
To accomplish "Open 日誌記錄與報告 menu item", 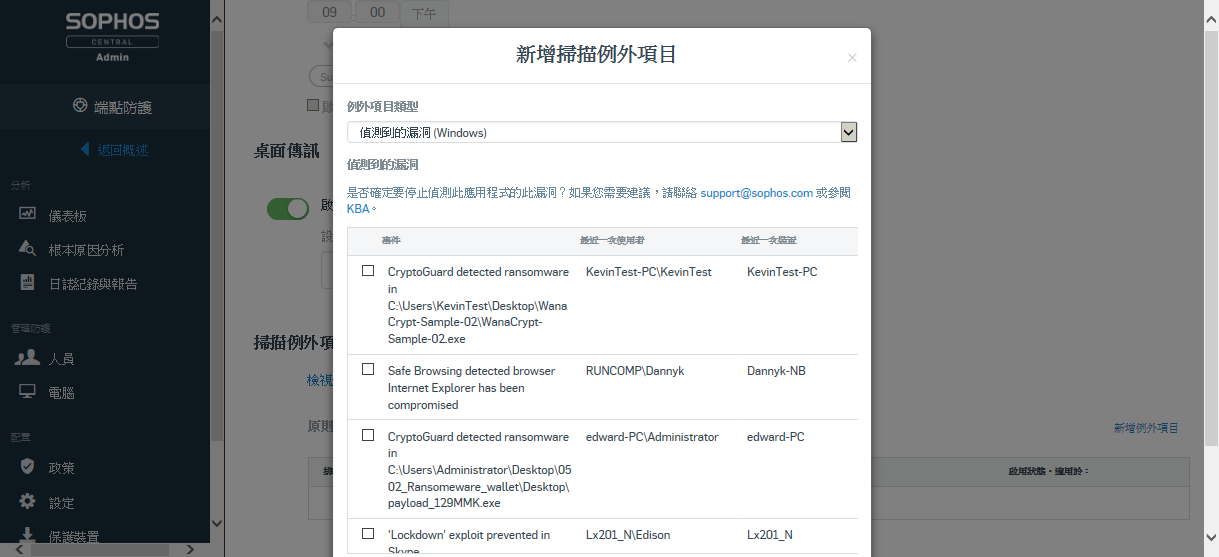I will (x=93, y=284).
